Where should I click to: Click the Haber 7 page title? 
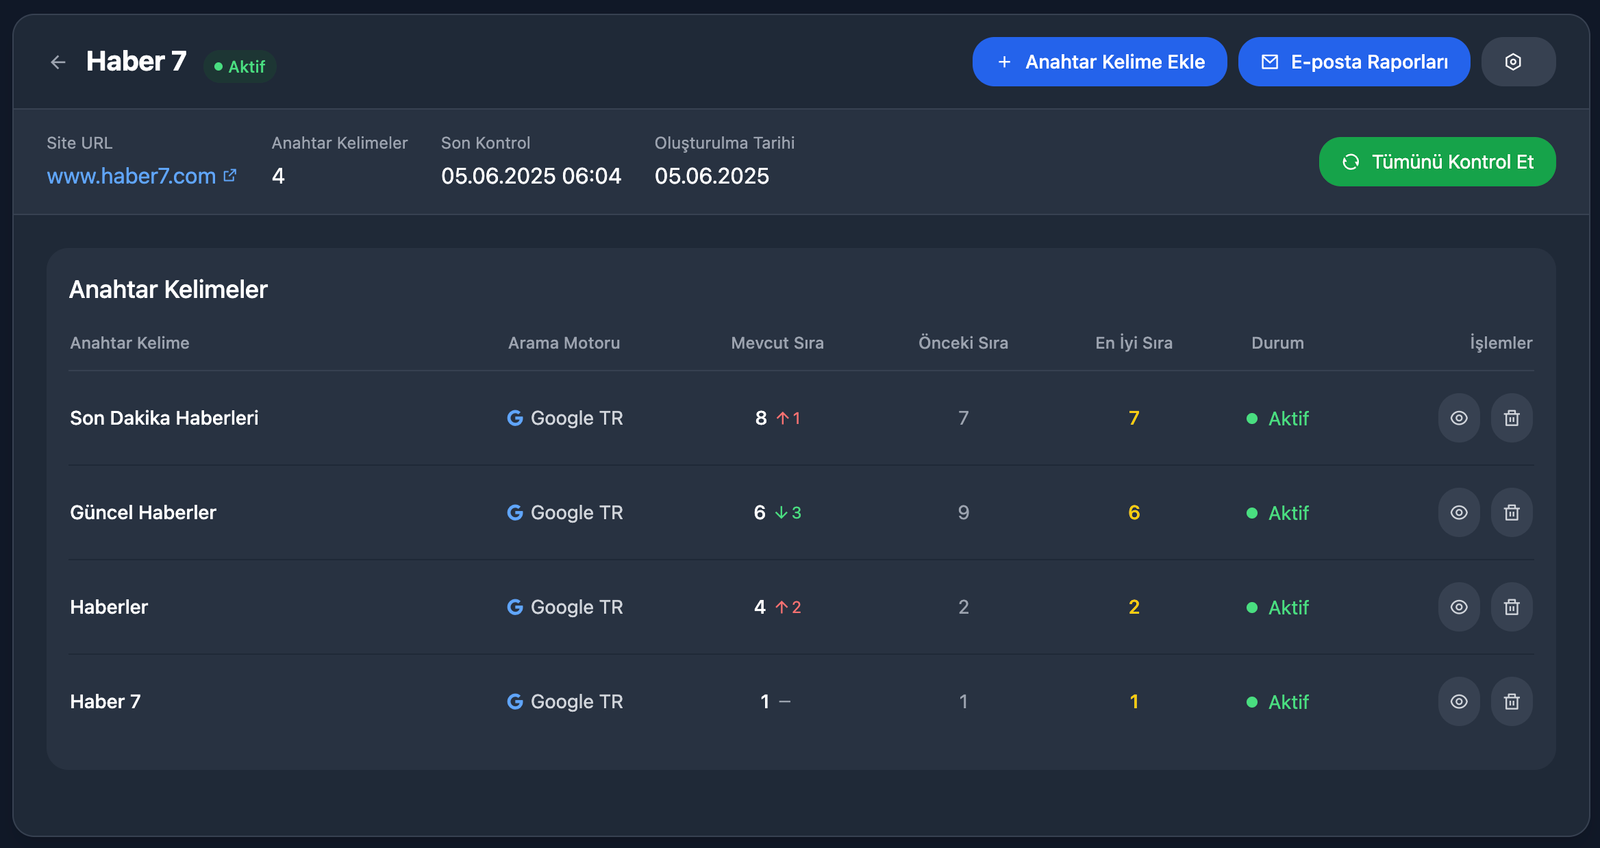[136, 62]
